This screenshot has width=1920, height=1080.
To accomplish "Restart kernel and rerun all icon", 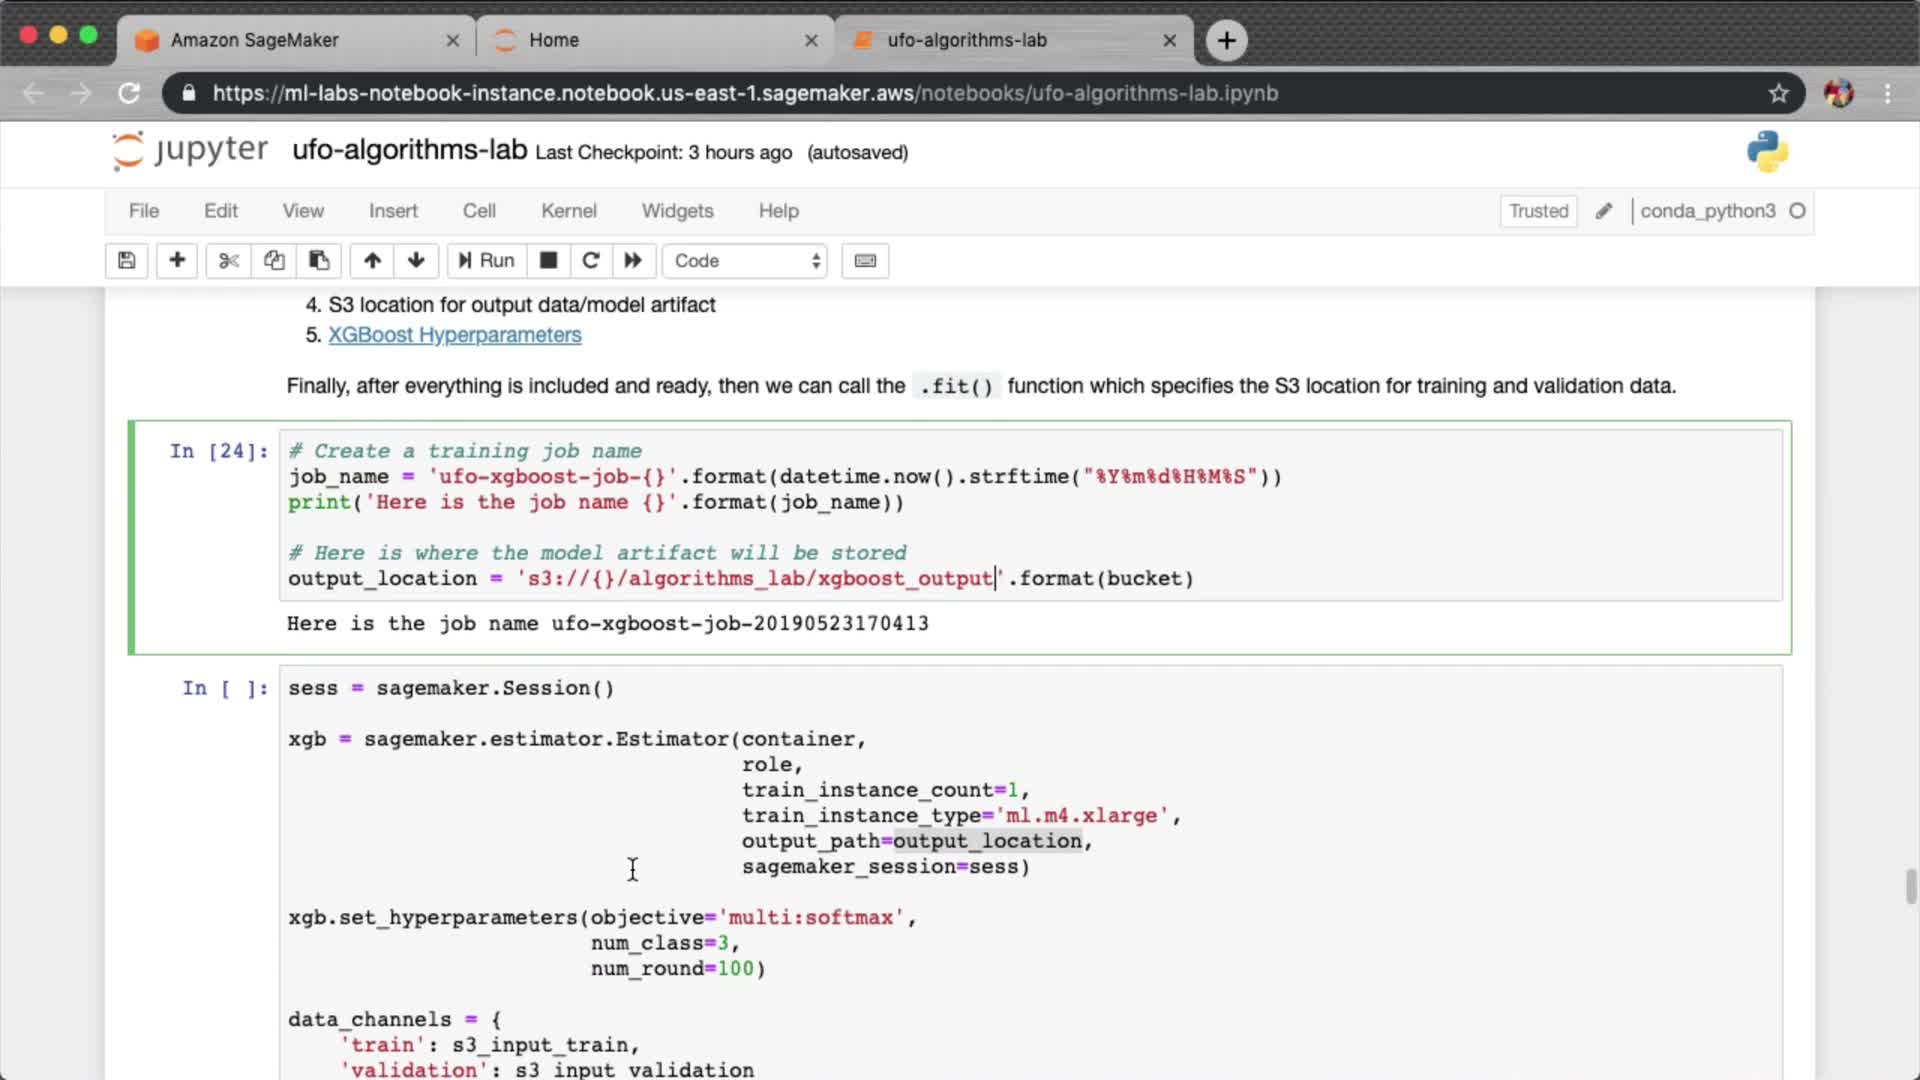I will coord(633,261).
